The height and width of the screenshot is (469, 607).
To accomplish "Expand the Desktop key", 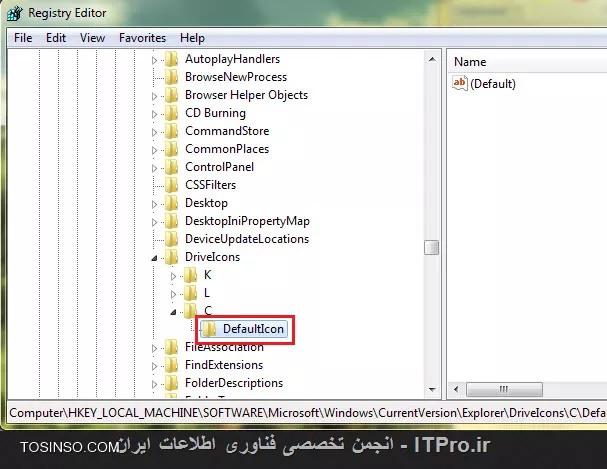I will 154,204.
